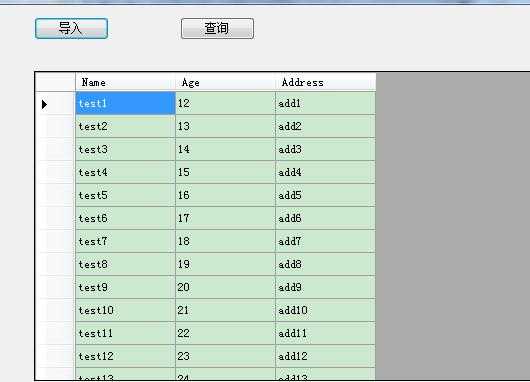Select the test8 name cell

(125, 264)
